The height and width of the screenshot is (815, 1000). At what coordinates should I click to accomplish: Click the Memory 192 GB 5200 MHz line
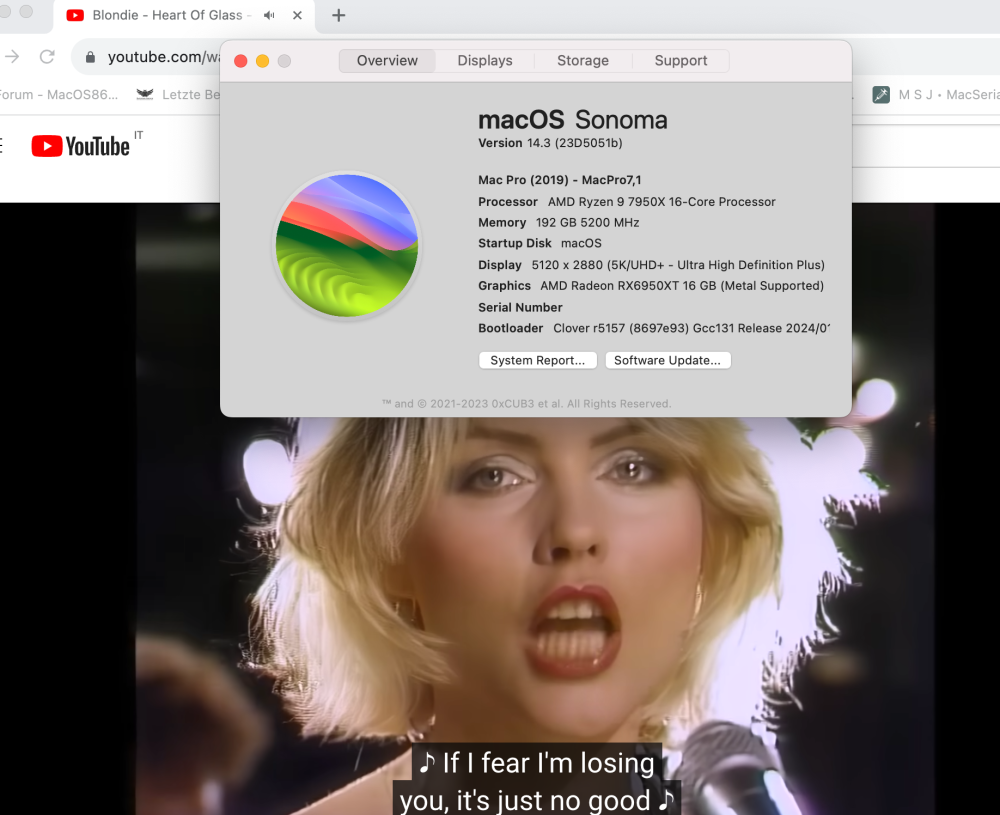[559, 223]
